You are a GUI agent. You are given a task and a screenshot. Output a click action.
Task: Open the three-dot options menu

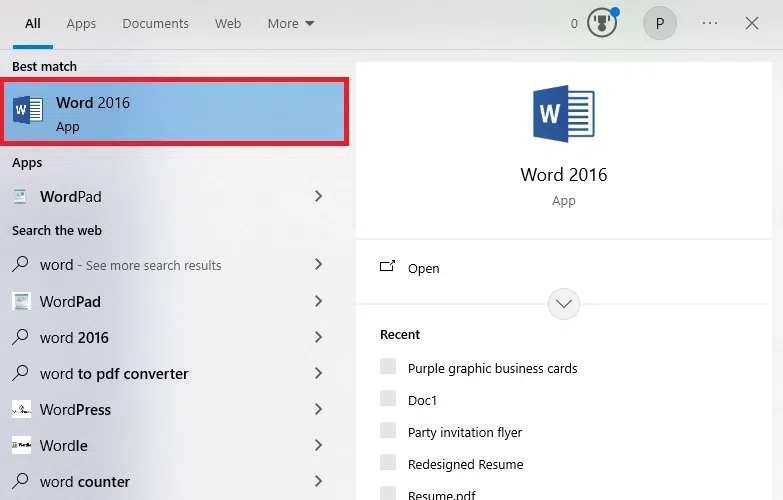click(710, 23)
